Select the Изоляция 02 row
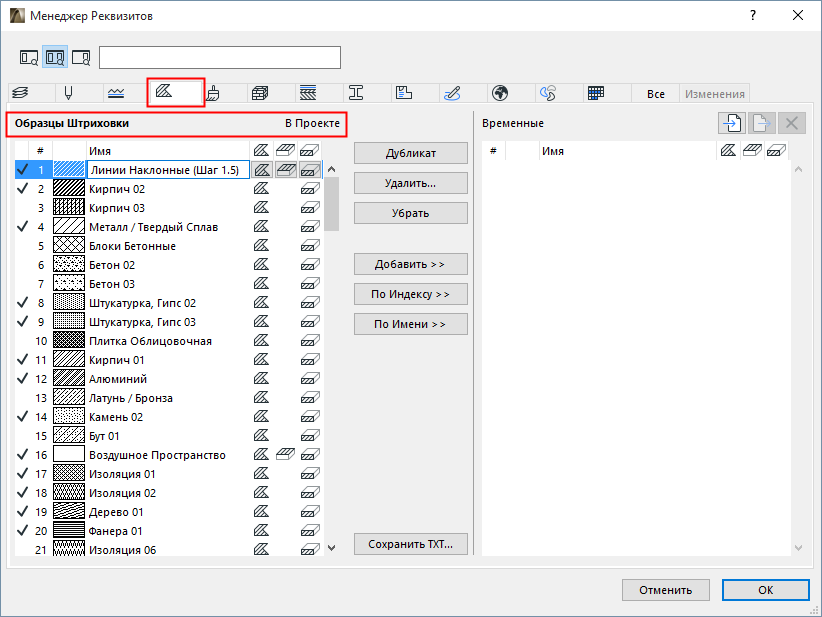 pyautogui.click(x=168, y=493)
